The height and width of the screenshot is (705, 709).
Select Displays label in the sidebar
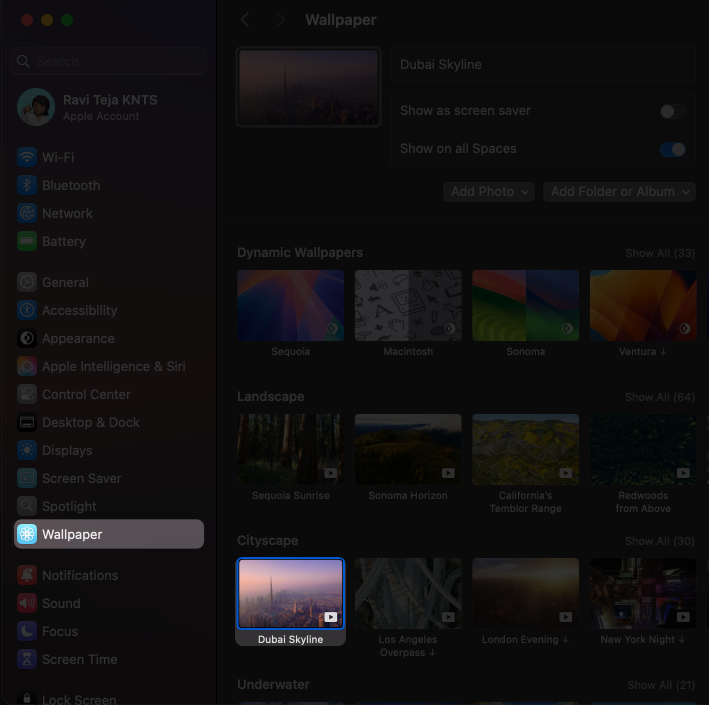[x=67, y=450]
